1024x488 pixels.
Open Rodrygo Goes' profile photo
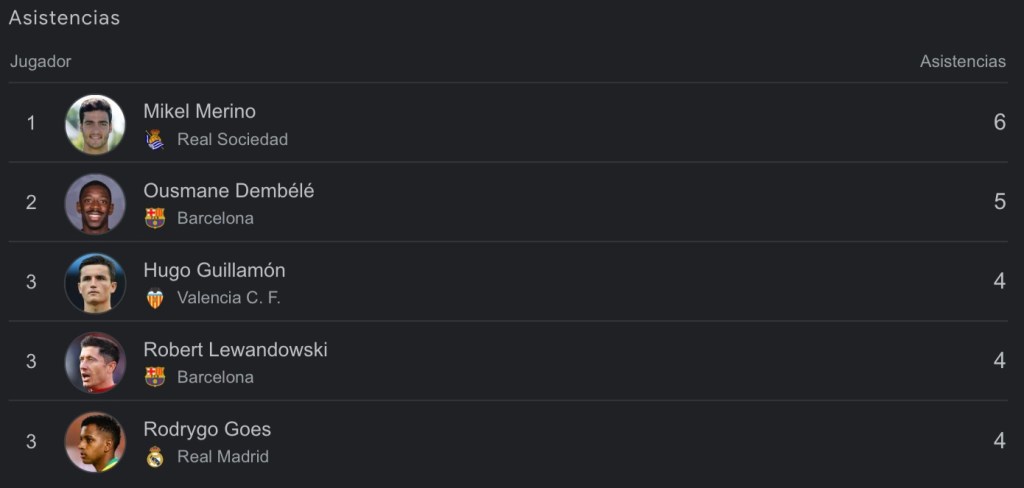(x=95, y=442)
